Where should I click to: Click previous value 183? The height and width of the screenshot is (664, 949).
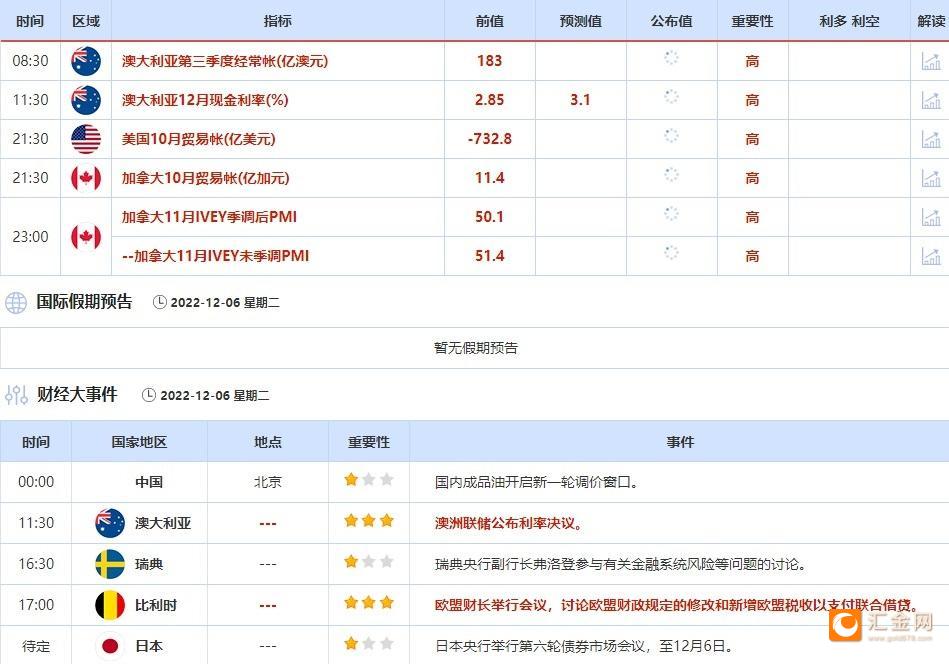pos(490,61)
